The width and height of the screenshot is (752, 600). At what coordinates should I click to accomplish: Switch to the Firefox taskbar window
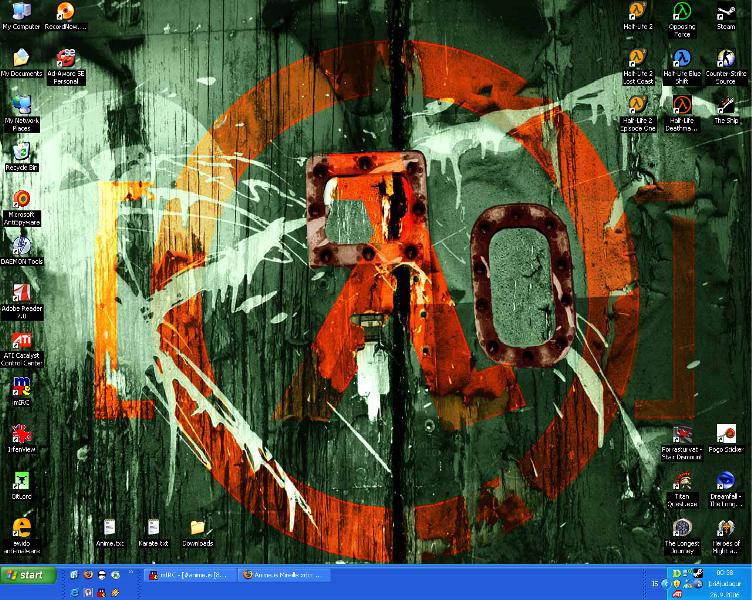pyautogui.click(x=283, y=575)
